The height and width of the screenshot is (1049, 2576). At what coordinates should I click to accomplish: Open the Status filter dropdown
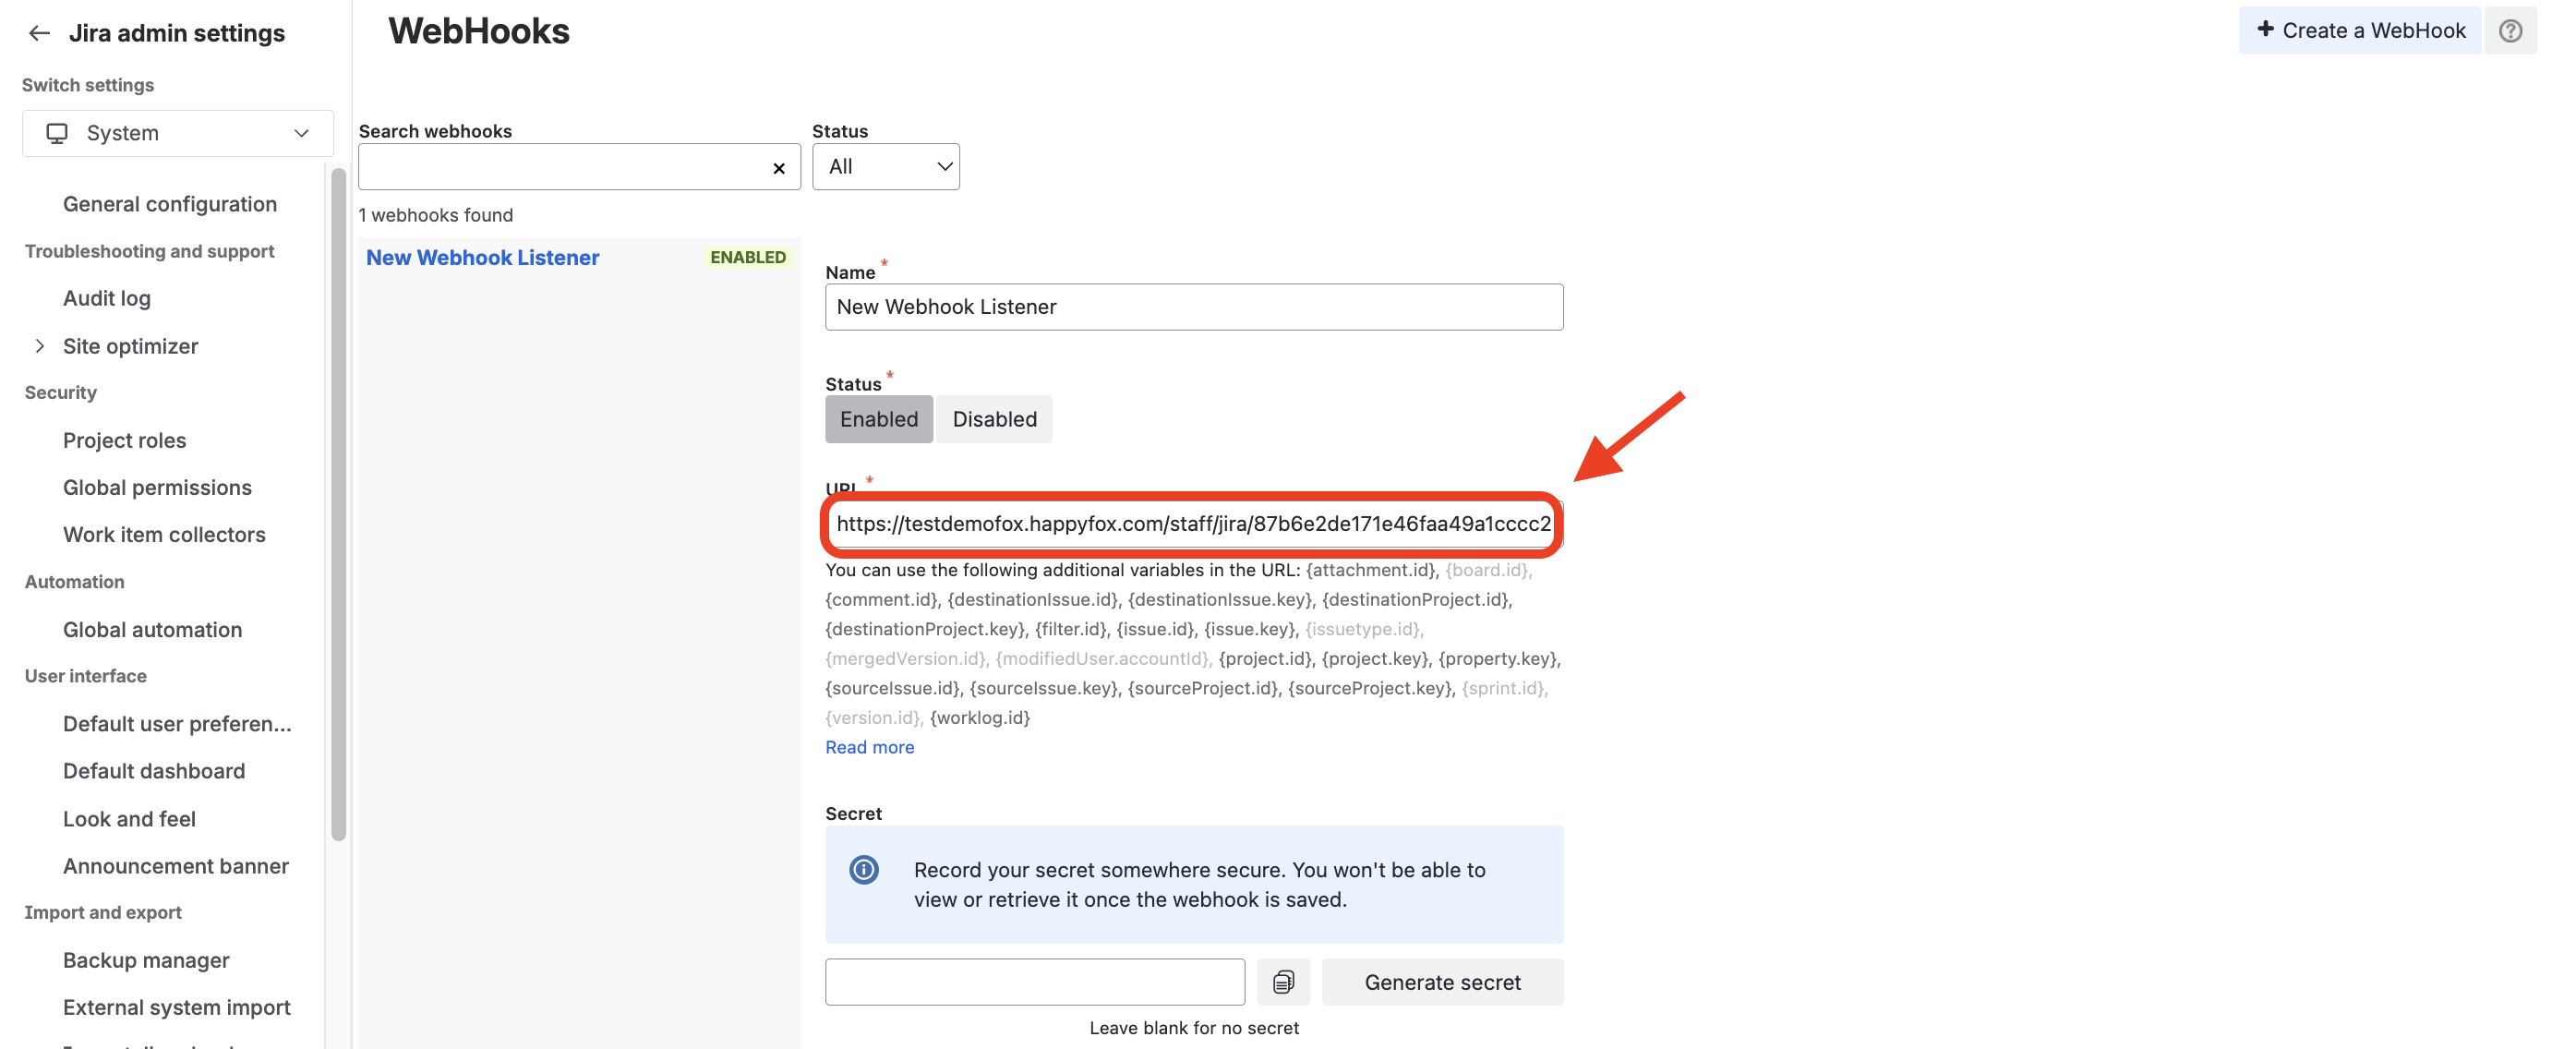885,167
